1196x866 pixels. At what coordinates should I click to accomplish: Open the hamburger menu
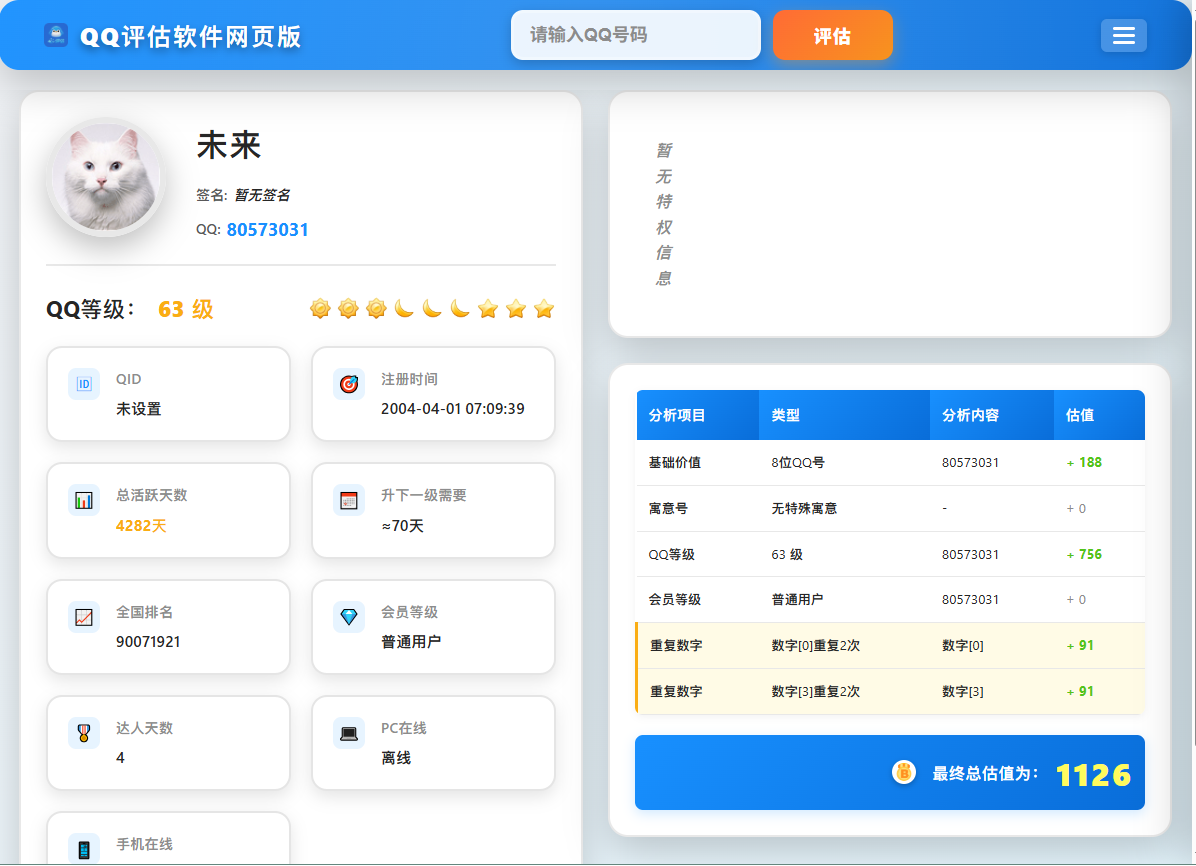(x=1123, y=36)
